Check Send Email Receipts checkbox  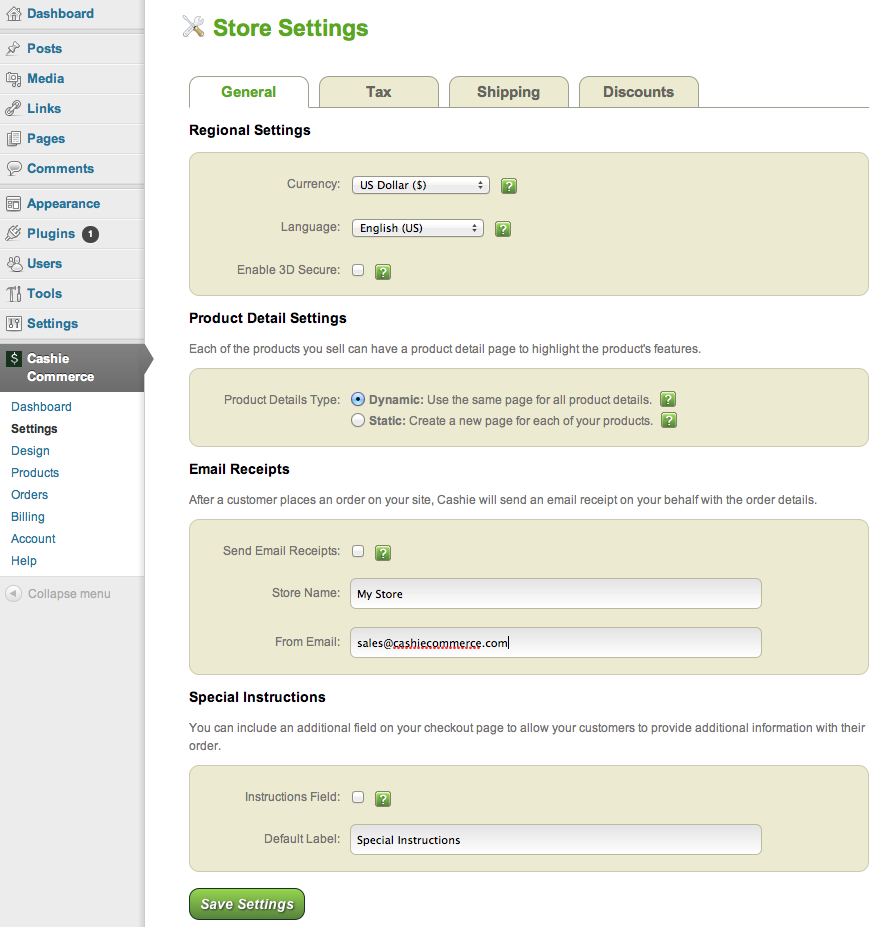358,551
